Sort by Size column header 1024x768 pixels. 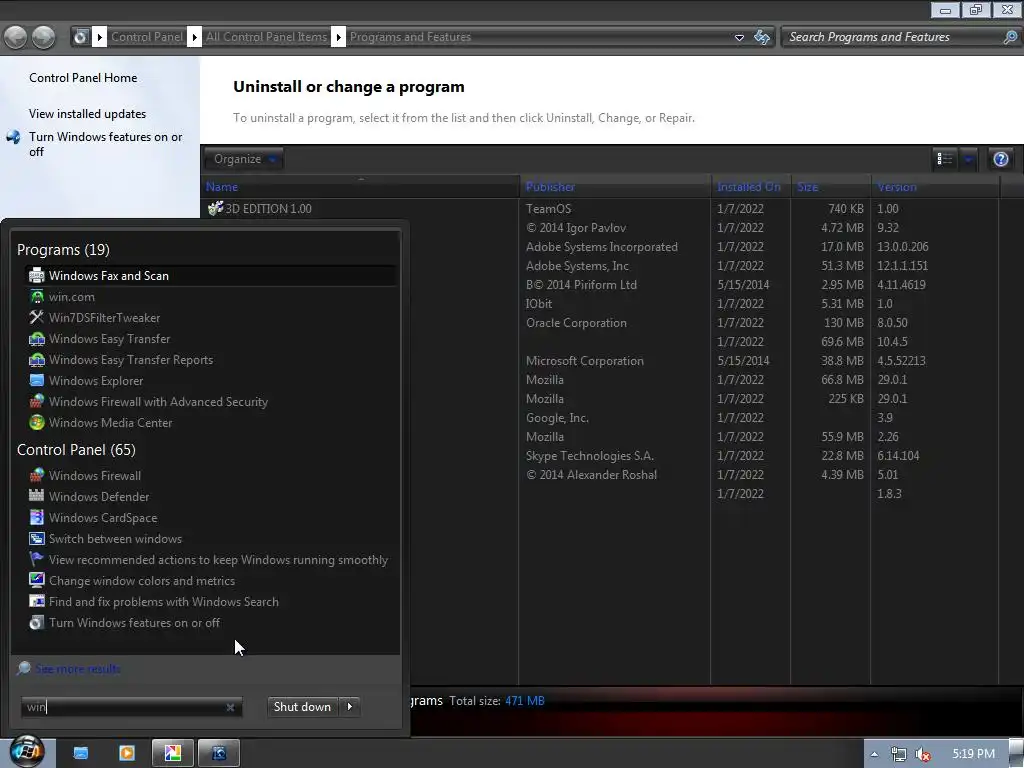tap(831, 187)
